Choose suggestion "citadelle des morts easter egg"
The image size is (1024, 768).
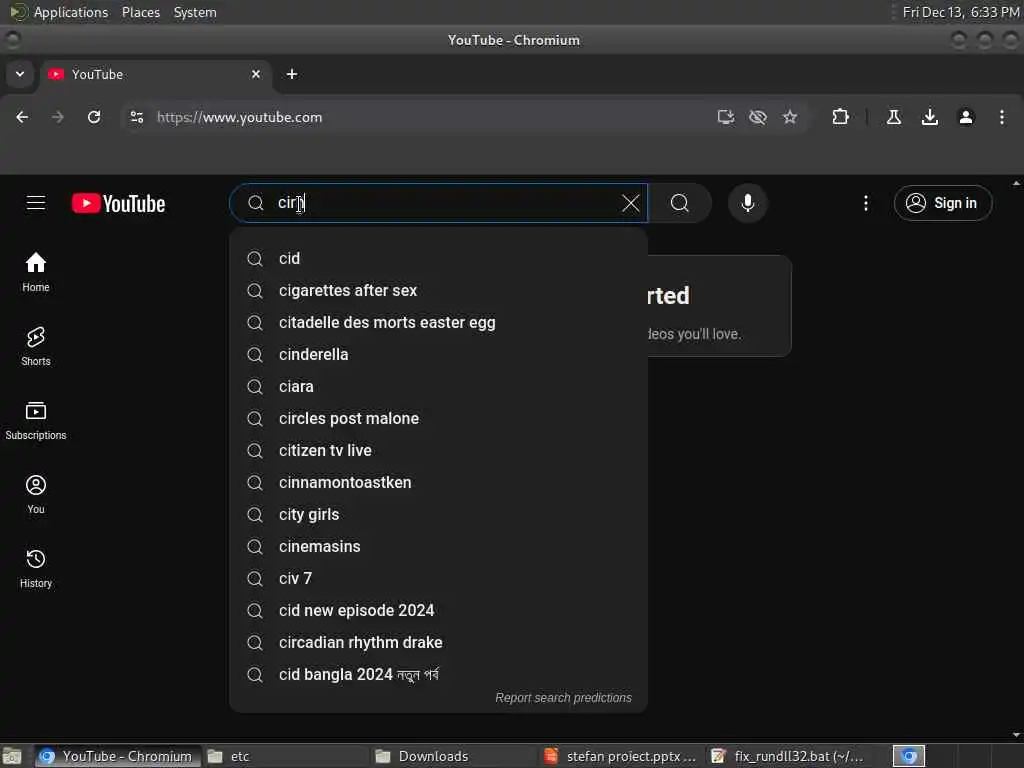coord(438,322)
